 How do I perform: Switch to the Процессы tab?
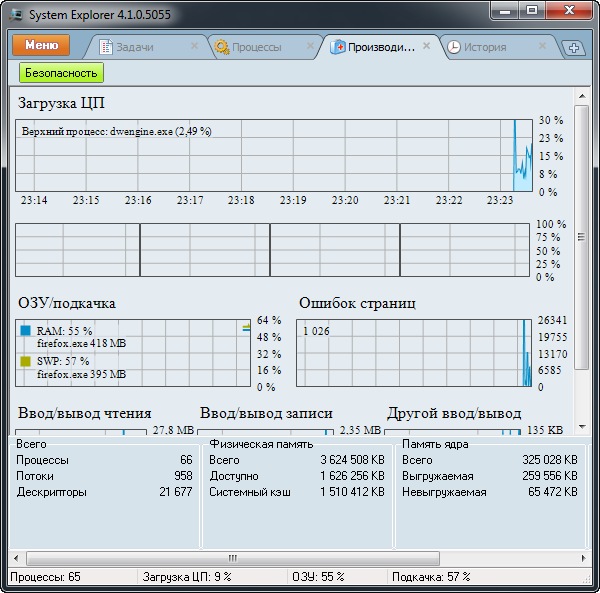click(x=258, y=47)
